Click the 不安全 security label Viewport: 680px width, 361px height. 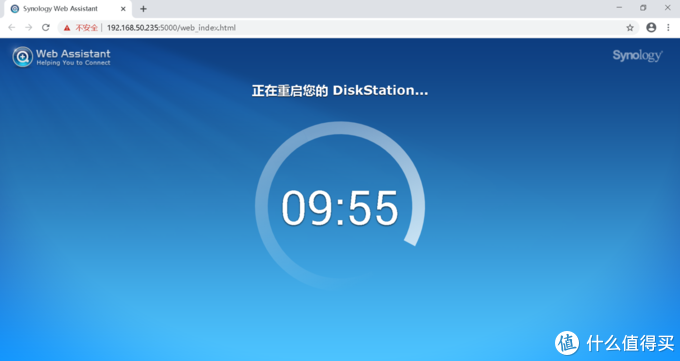pyautogui.click(x=86, y=28)
